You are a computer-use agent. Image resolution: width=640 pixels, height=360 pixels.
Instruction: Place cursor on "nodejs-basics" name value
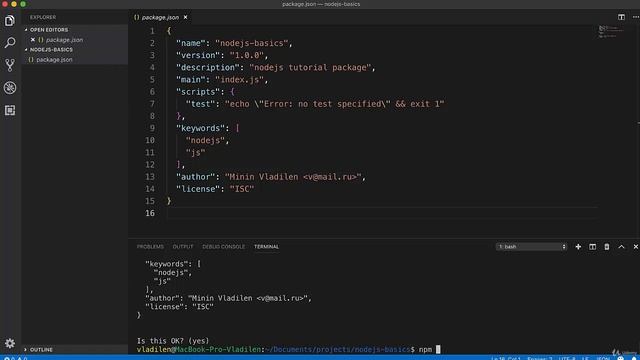click(251, 43)
